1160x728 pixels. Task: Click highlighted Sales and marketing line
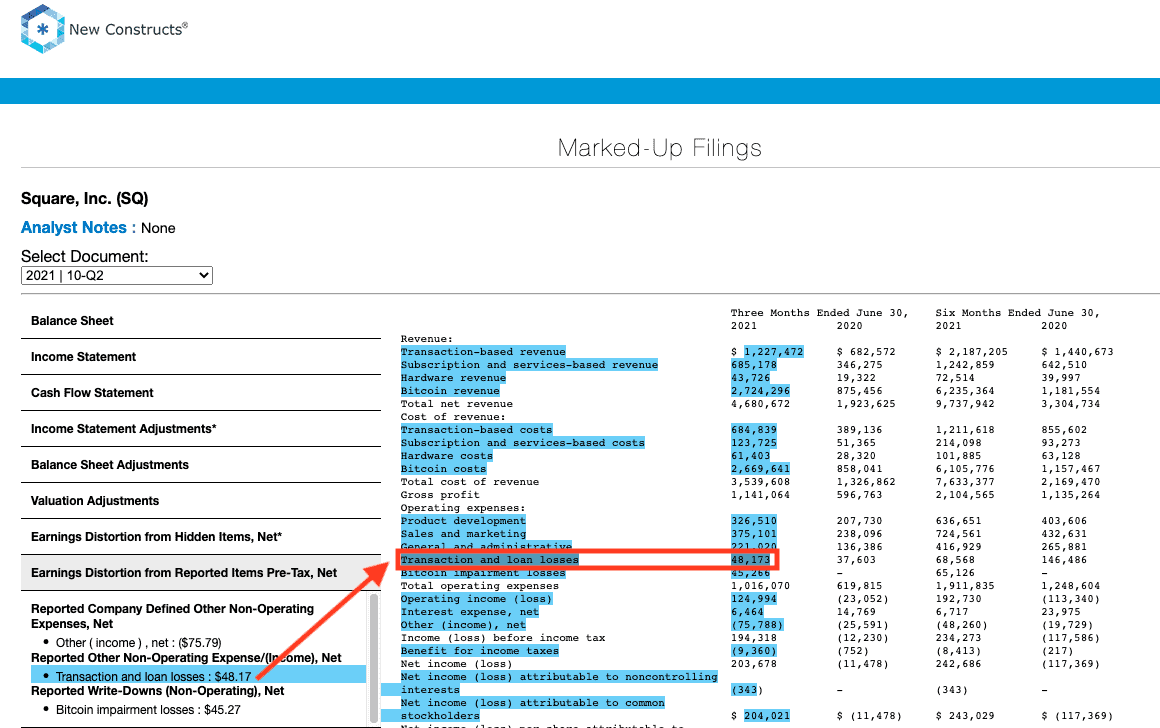[463, 534]
